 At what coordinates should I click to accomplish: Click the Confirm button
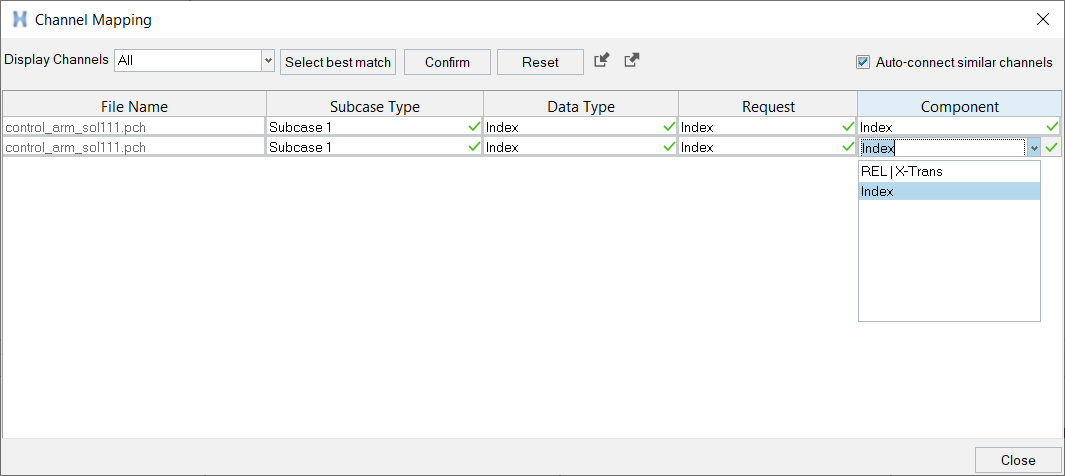447,62
